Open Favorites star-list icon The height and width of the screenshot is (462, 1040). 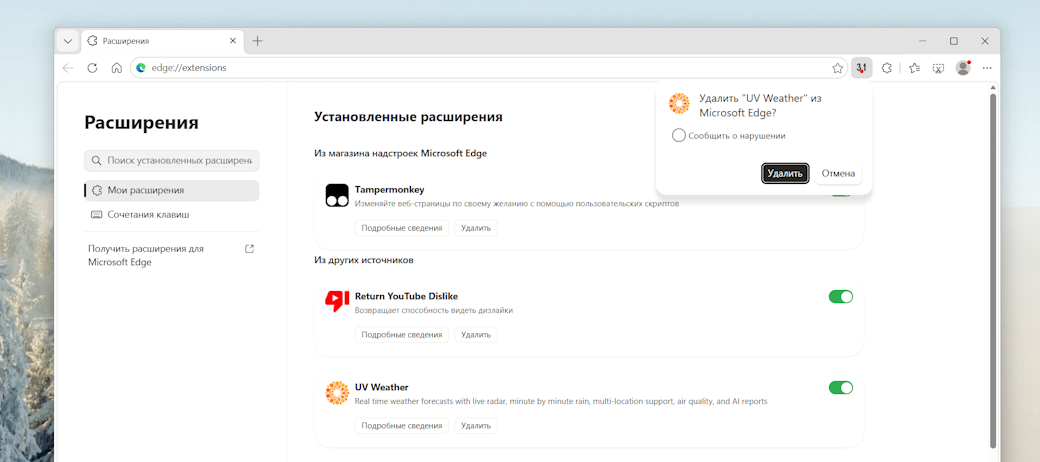point(915,68)
